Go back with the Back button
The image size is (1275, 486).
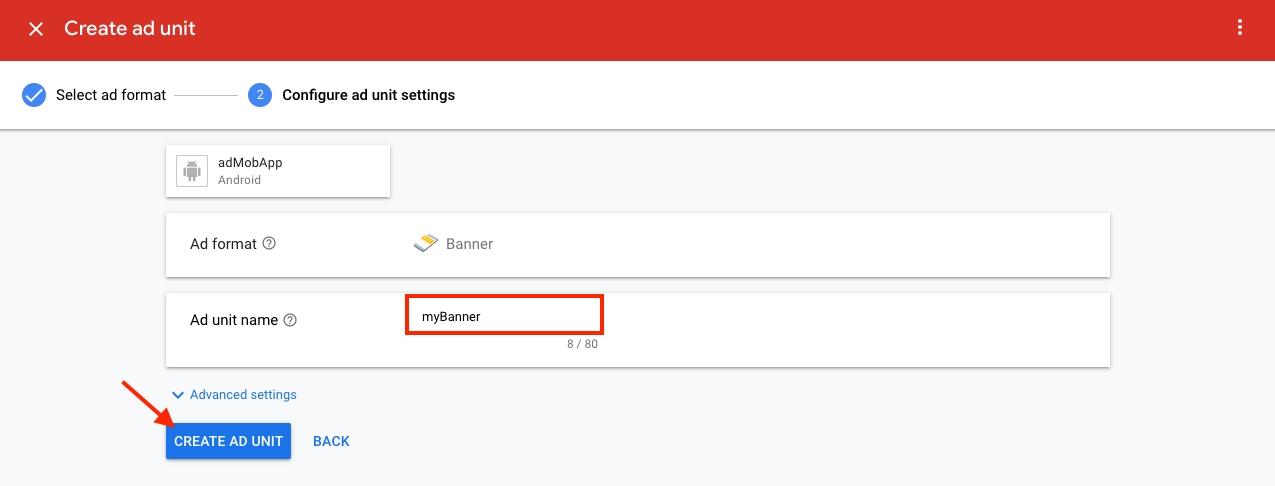(x=331, y=441)
